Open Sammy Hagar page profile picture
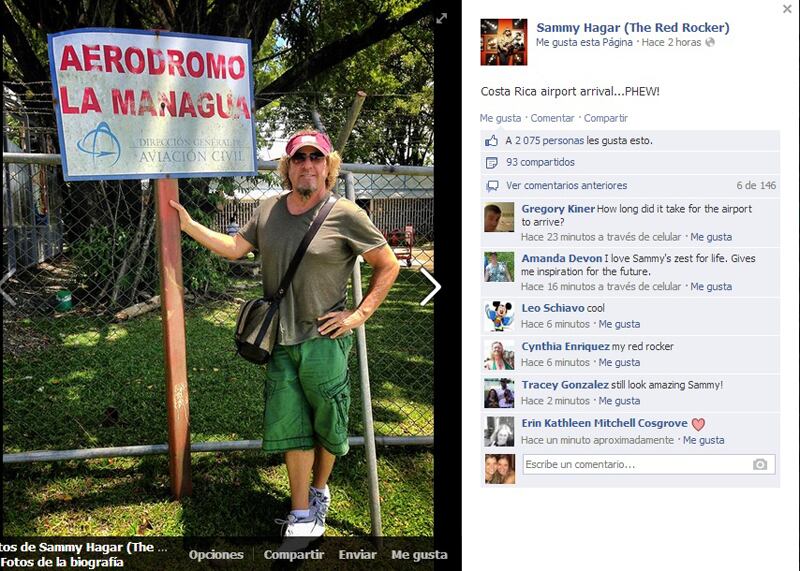800x571 pixels. click(x=504, y=42)
